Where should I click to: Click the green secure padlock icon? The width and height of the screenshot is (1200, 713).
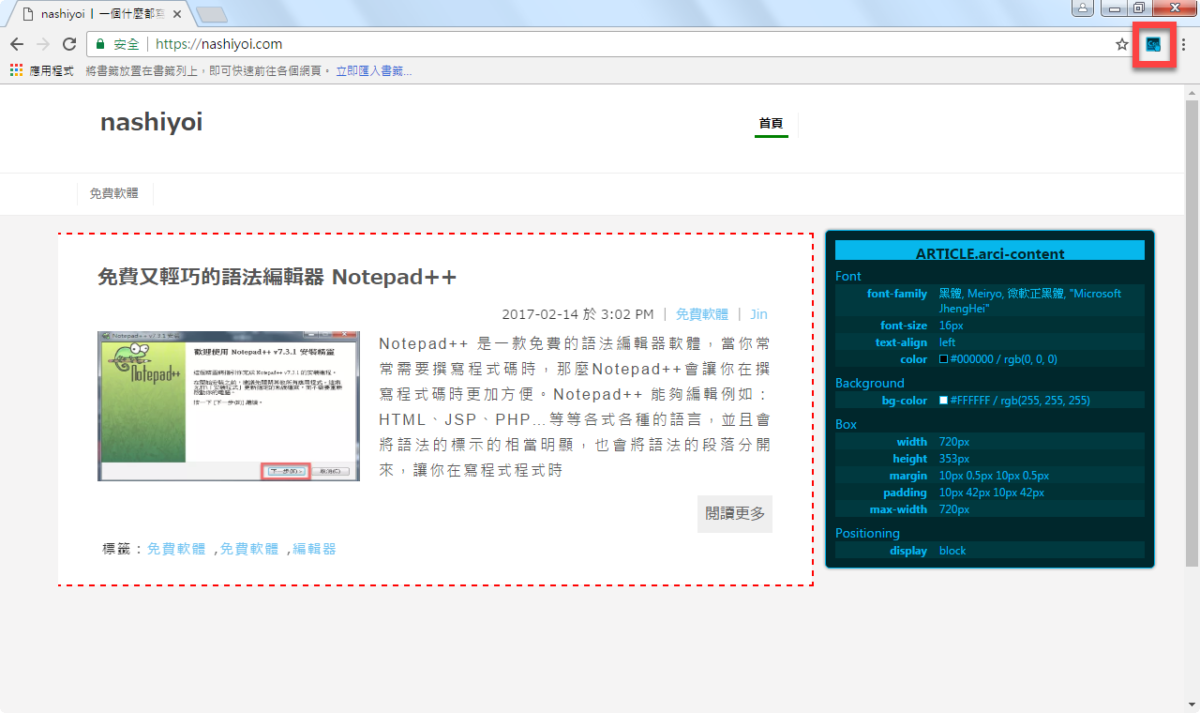[100, 44]
